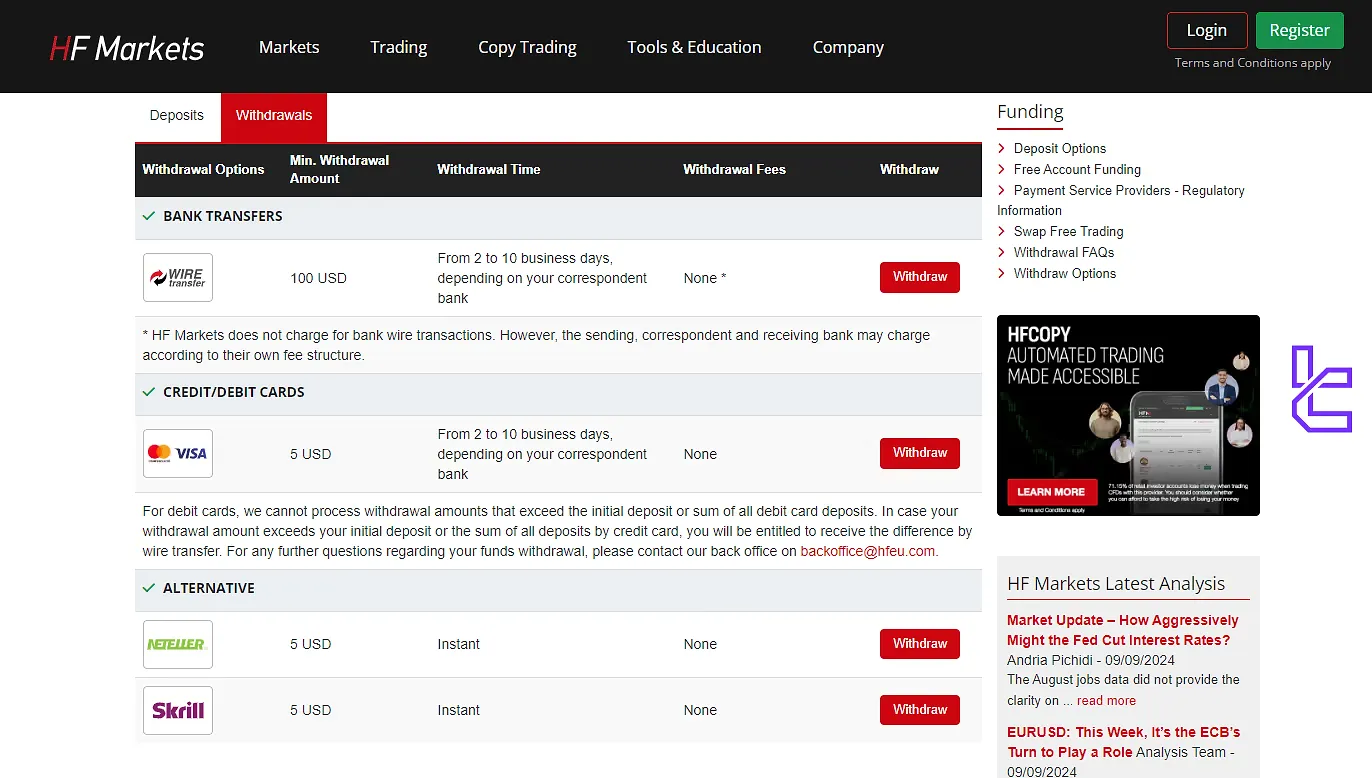
Task: Click checkmark icon beside Alternative
Action: 149,588
